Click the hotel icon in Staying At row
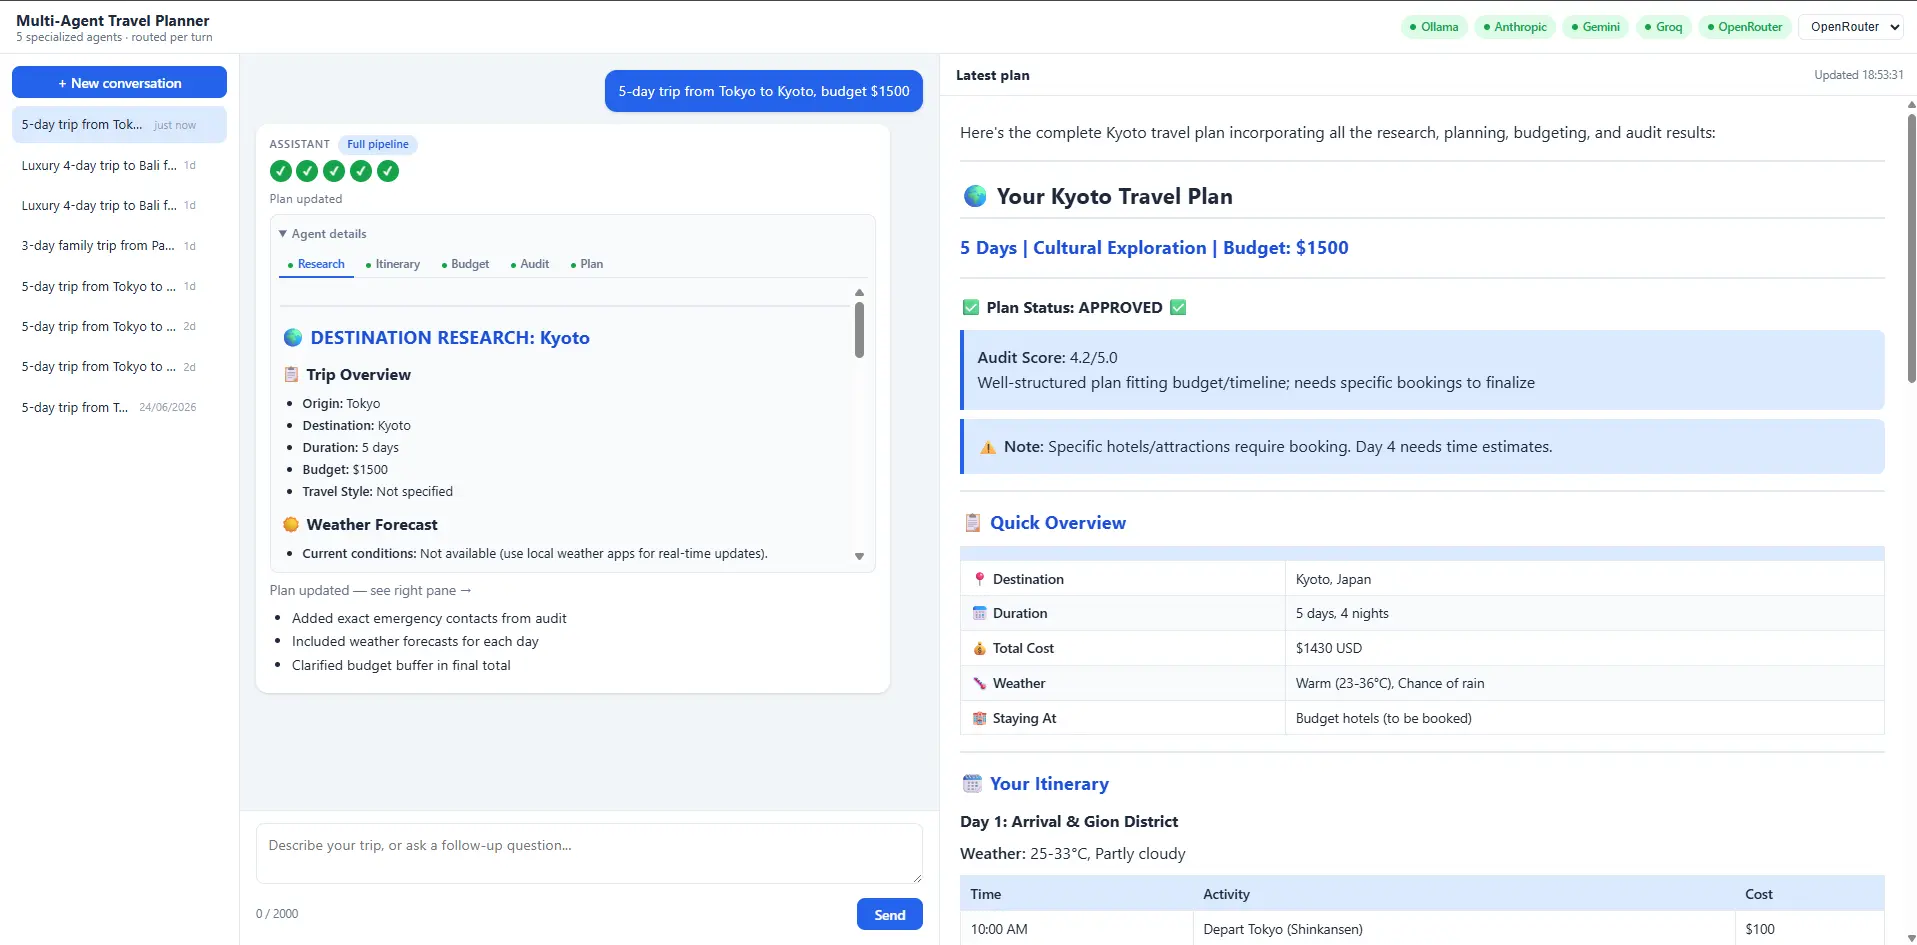The width and height of the screenshot is (1917, 945). pos(980,718)
